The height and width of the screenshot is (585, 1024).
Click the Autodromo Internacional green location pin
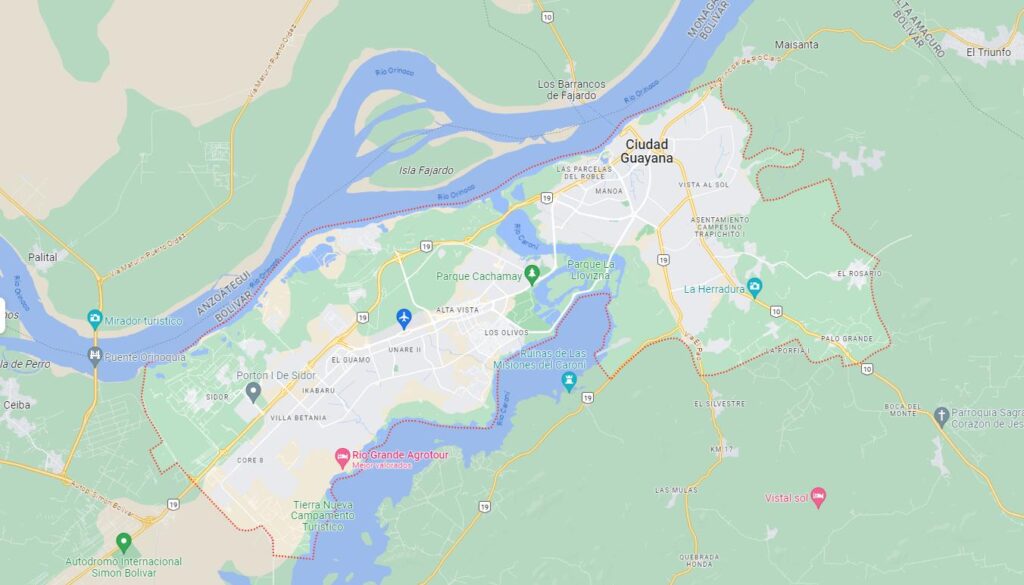pyautogui.click(x=123, y=543)
